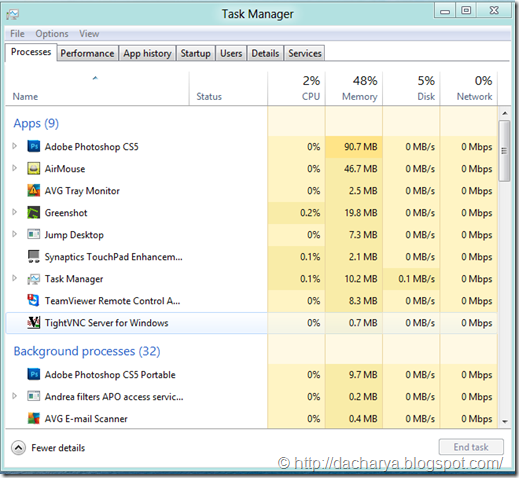Image resolution: width=519 pixels, height=478 pixels.
Task: Click Task Manager's 0.1 MB/s disk value
Action: coord(417,279)
